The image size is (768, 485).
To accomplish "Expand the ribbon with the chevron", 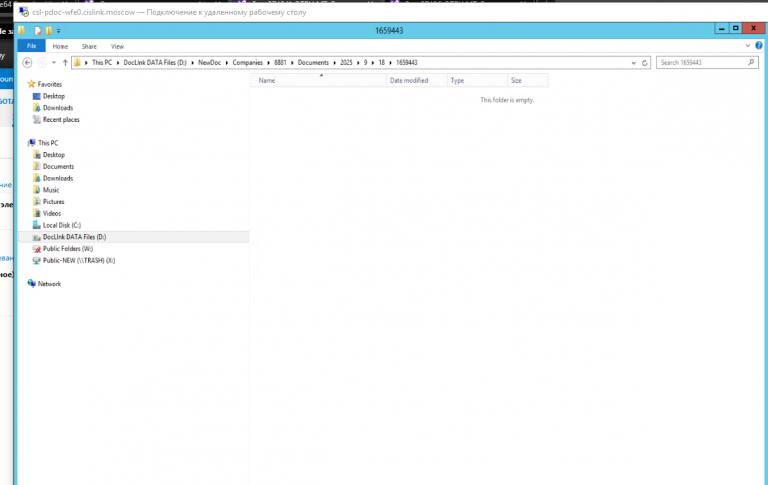I will (747, 46).
